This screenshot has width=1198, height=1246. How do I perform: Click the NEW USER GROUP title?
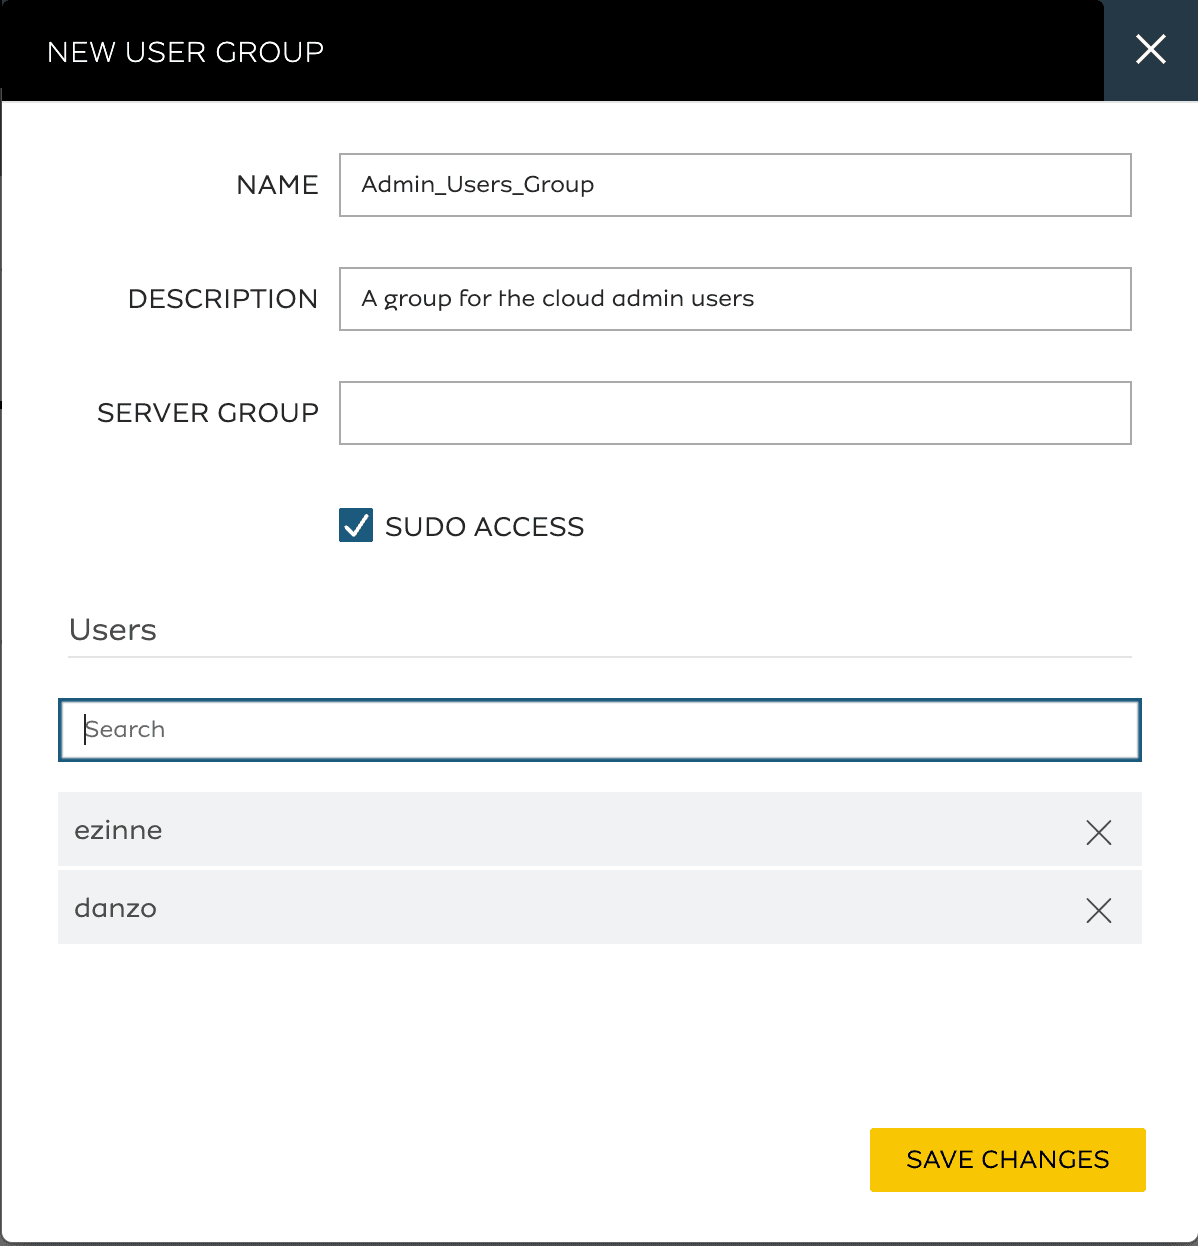click(x=186, y=52)
